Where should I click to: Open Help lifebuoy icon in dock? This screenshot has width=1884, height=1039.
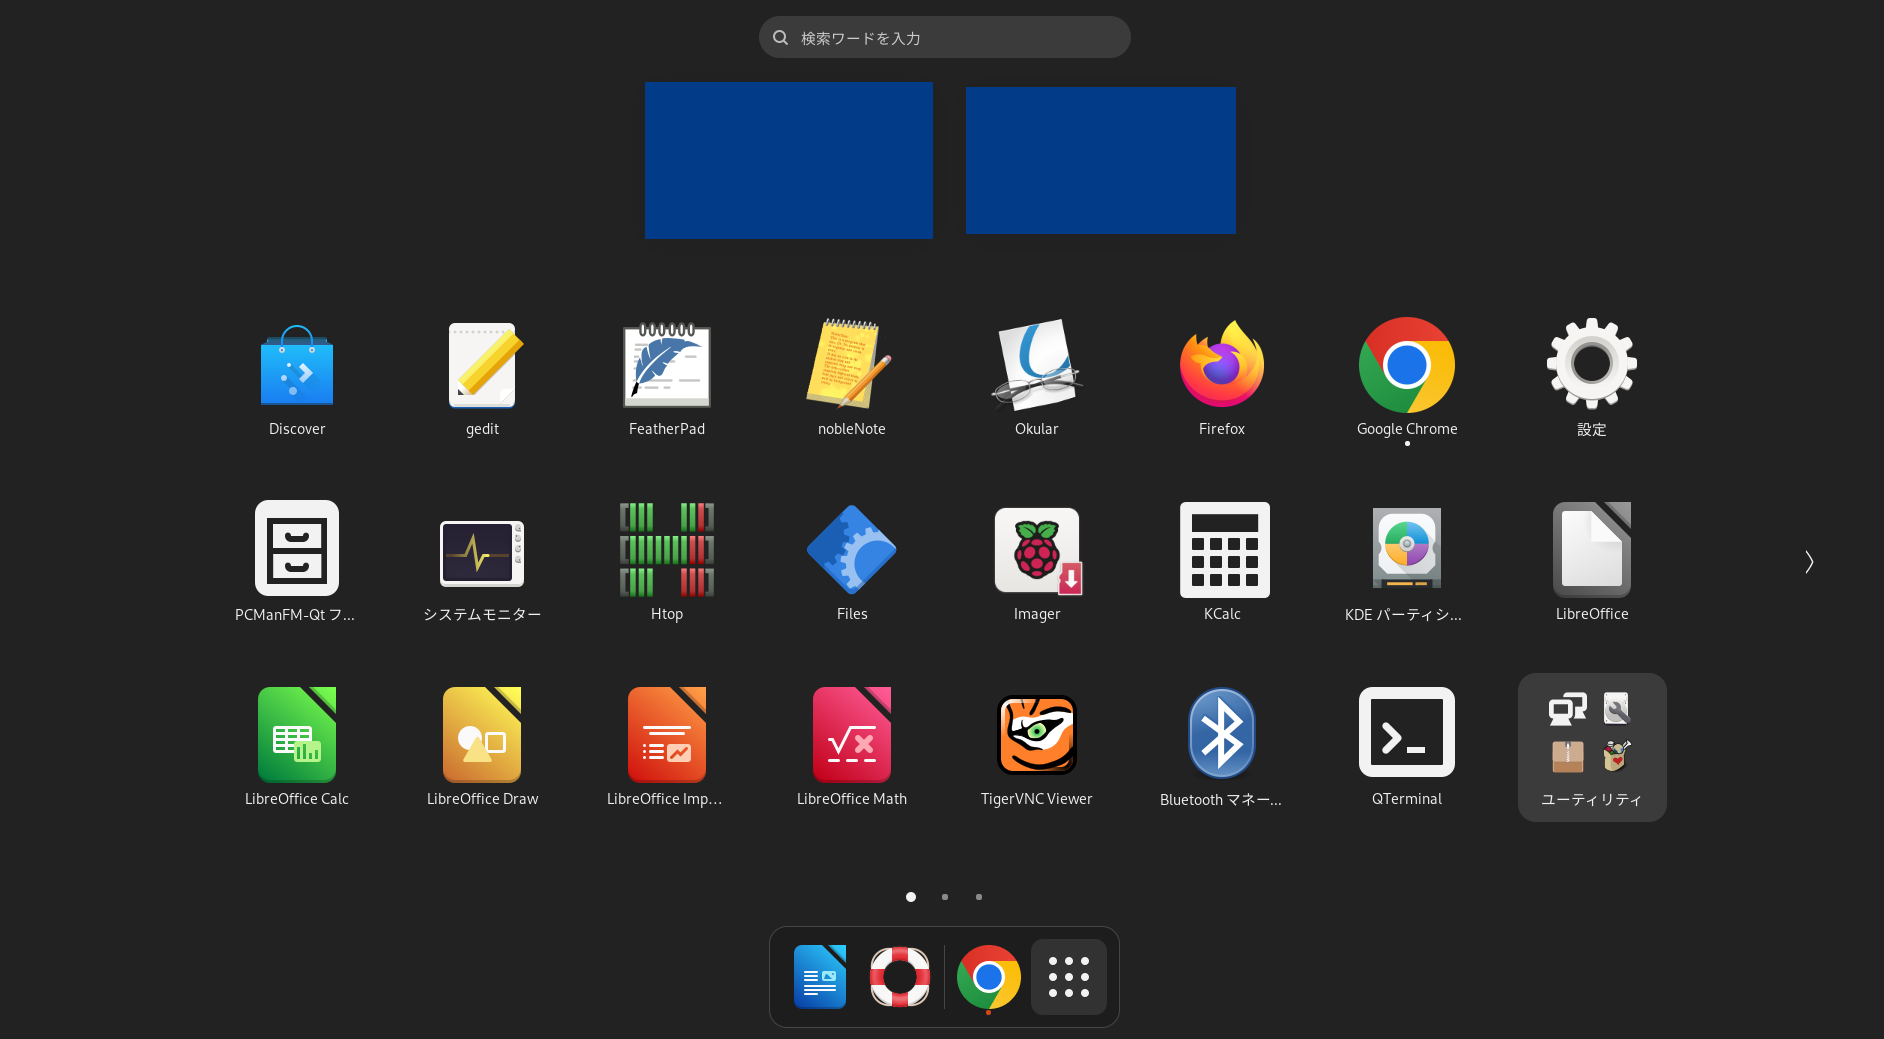coord(900,977)
